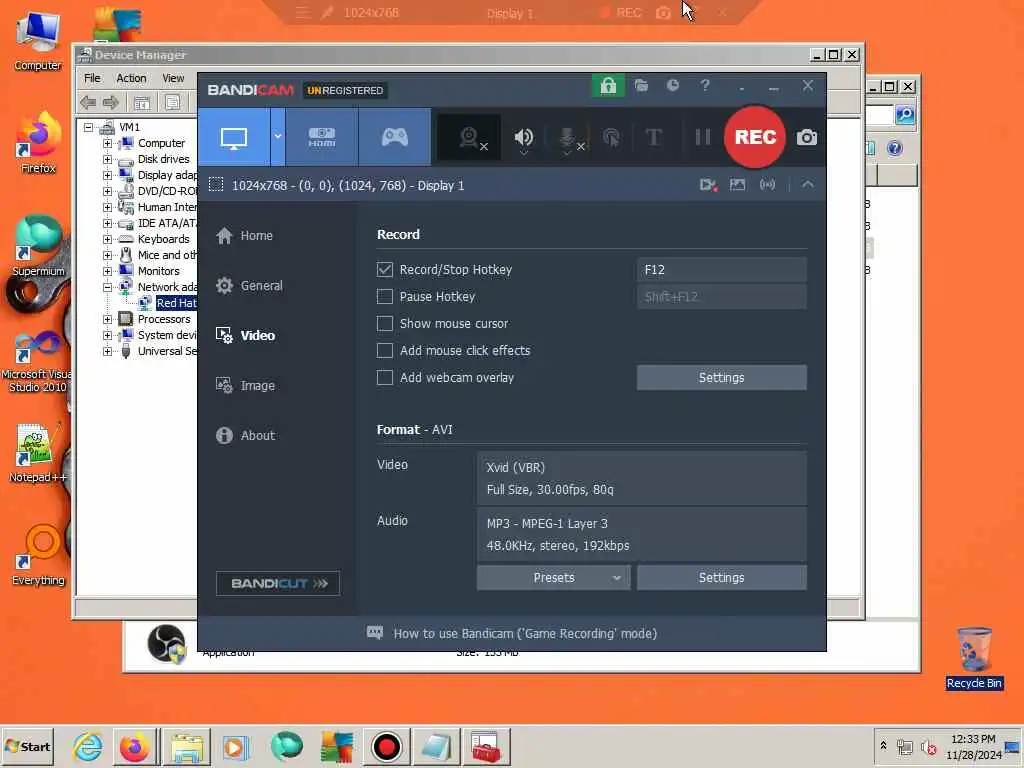Toggle microphone icon in Bandicam toolbar
The image size is (1024, 768).
(568, 139)
